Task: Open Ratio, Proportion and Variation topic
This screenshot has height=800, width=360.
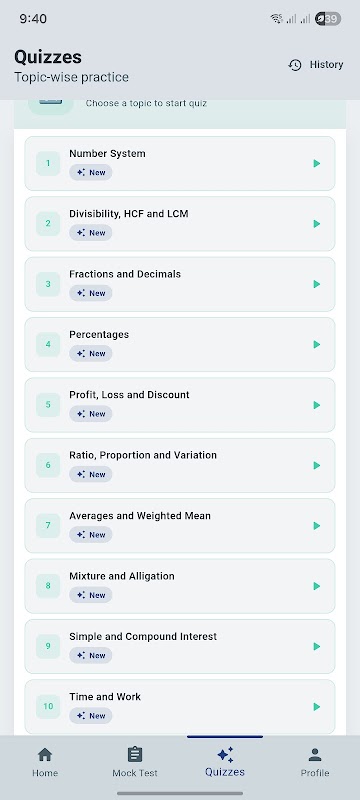Action: (x=179, y=465)
